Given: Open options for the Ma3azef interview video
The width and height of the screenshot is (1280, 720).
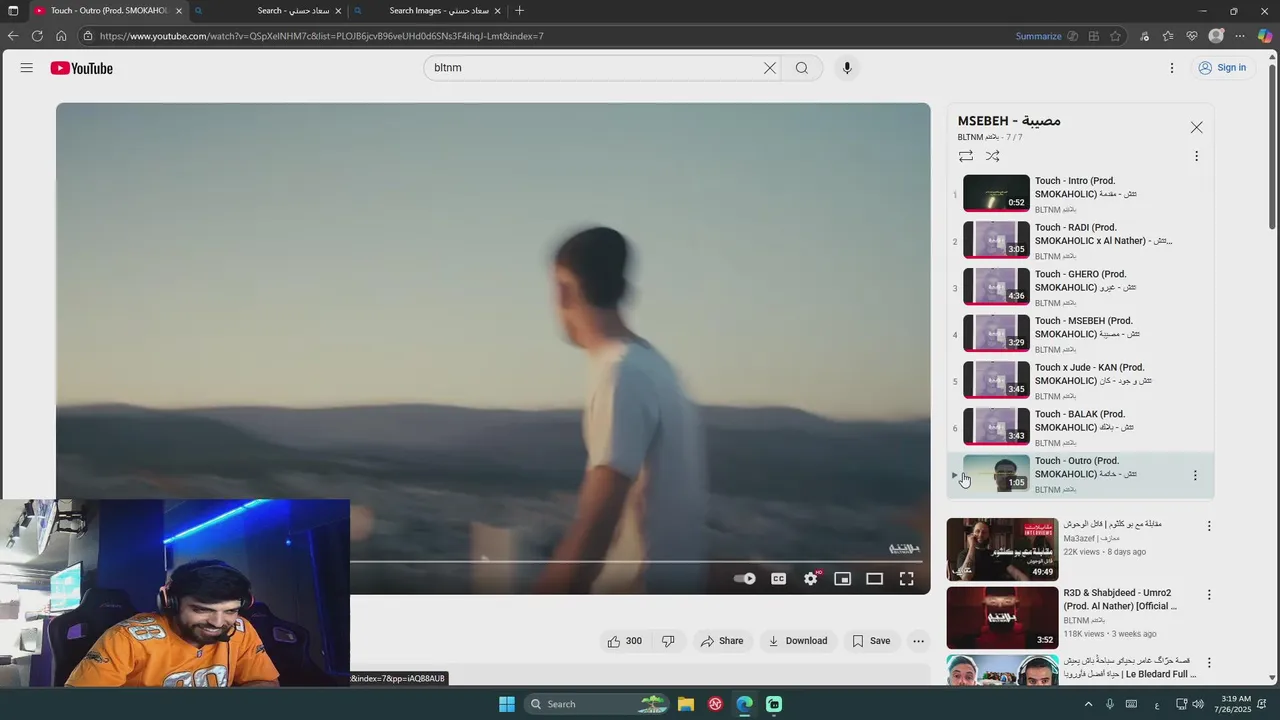Looking at the screenshot, I should point(1209,526).
